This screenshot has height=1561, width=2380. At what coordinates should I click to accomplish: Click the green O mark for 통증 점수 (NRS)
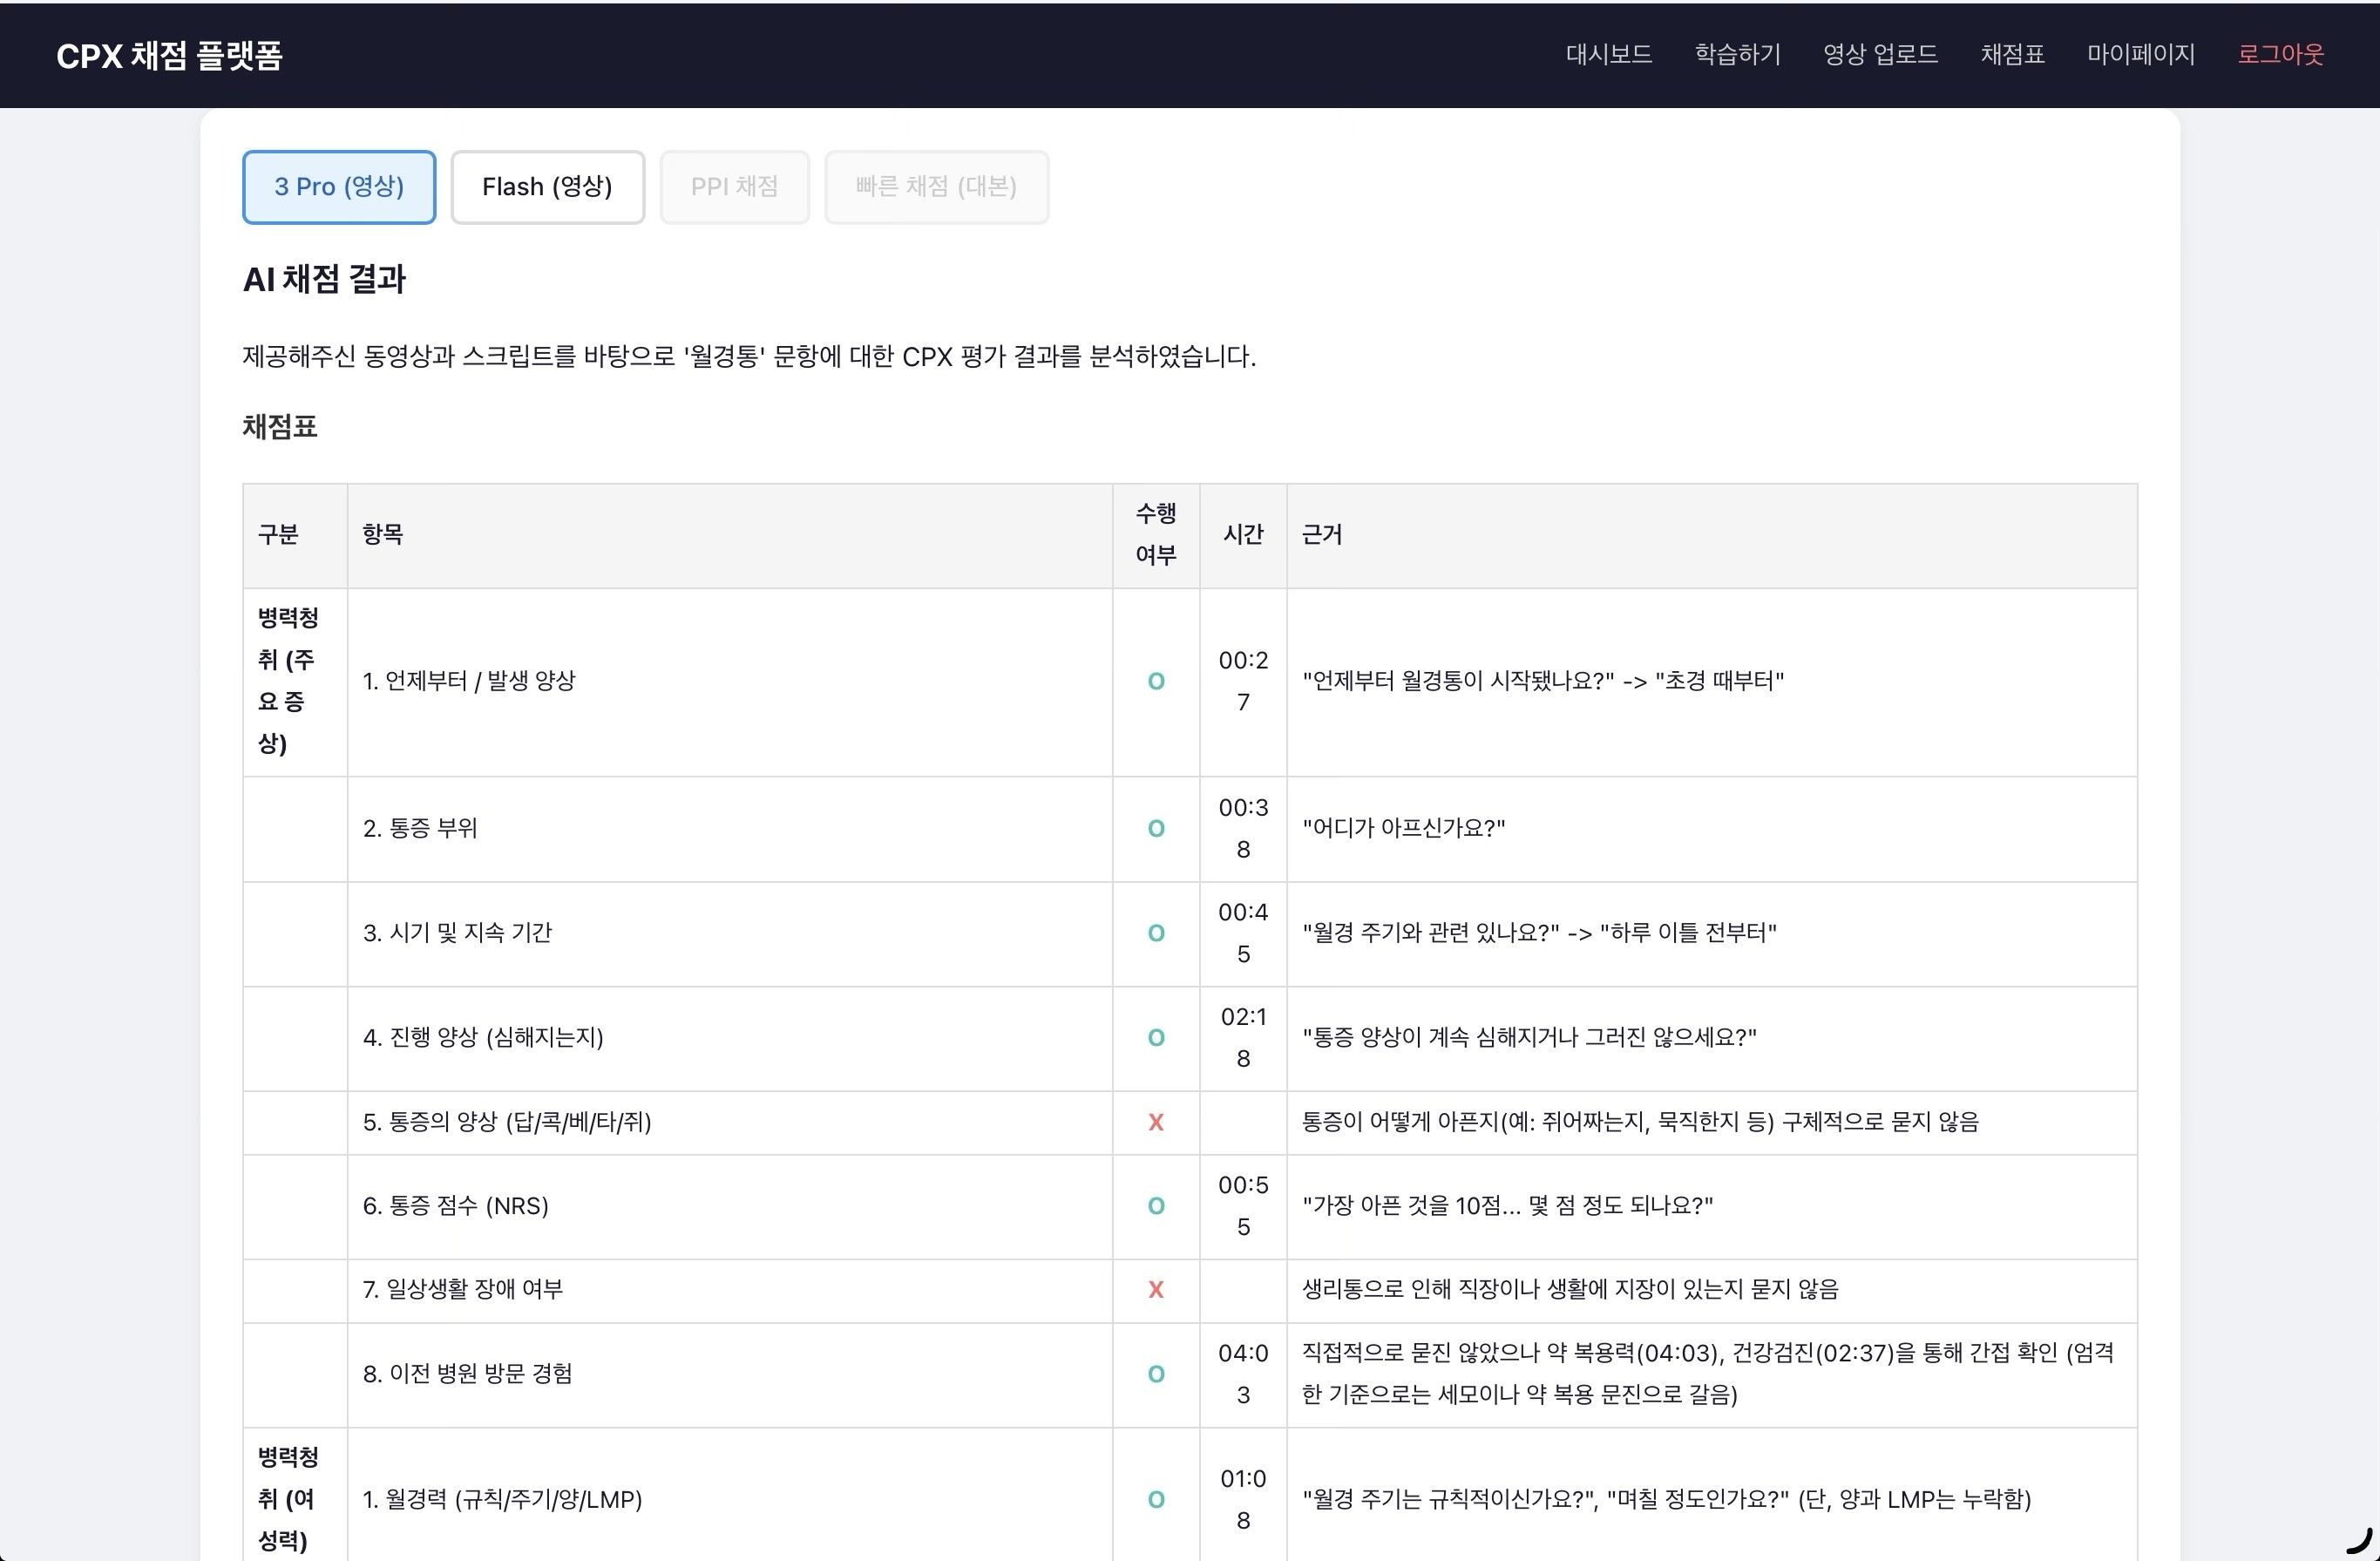(1156, 1206)
